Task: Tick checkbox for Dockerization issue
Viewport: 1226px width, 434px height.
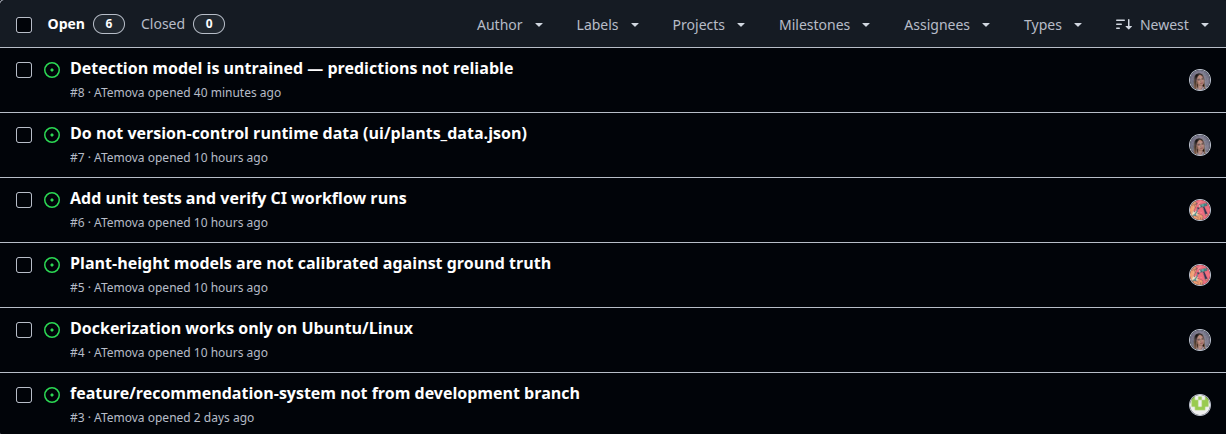Action: click(24, 330)
